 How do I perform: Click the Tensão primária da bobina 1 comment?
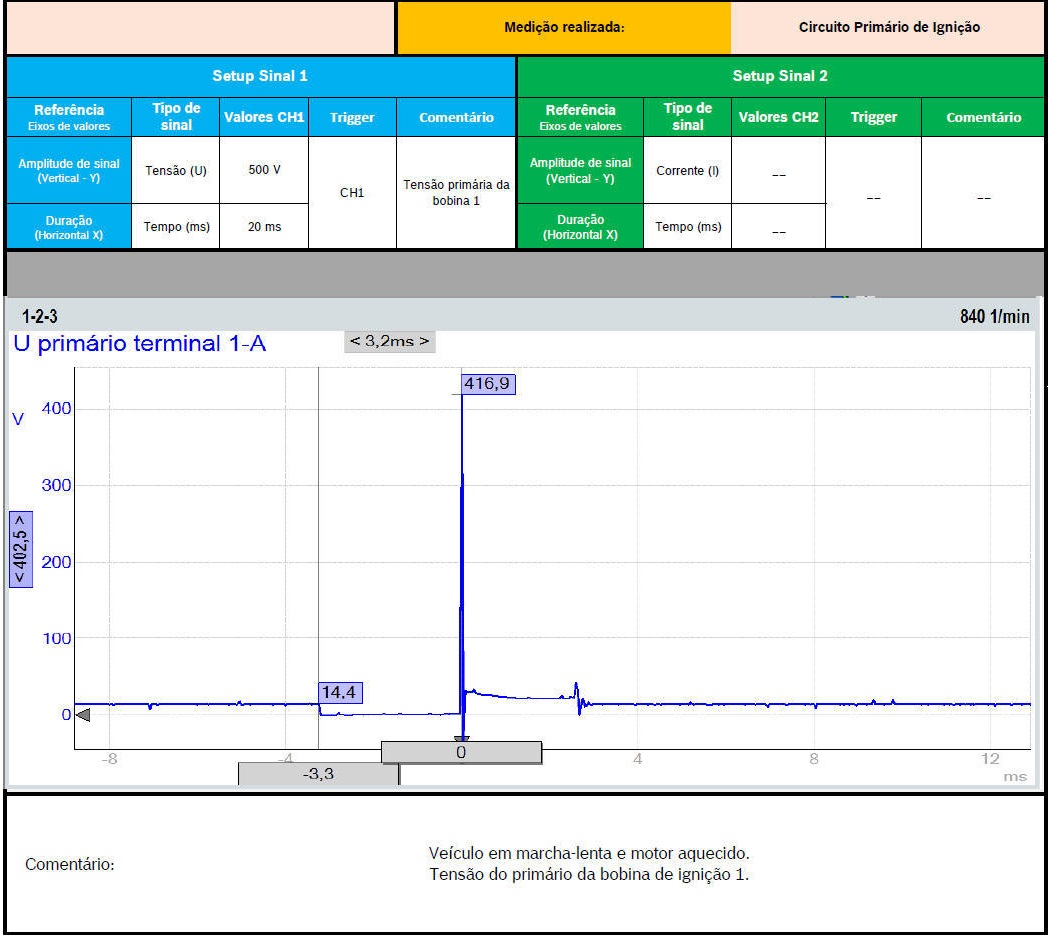click(x=456, y=193)
